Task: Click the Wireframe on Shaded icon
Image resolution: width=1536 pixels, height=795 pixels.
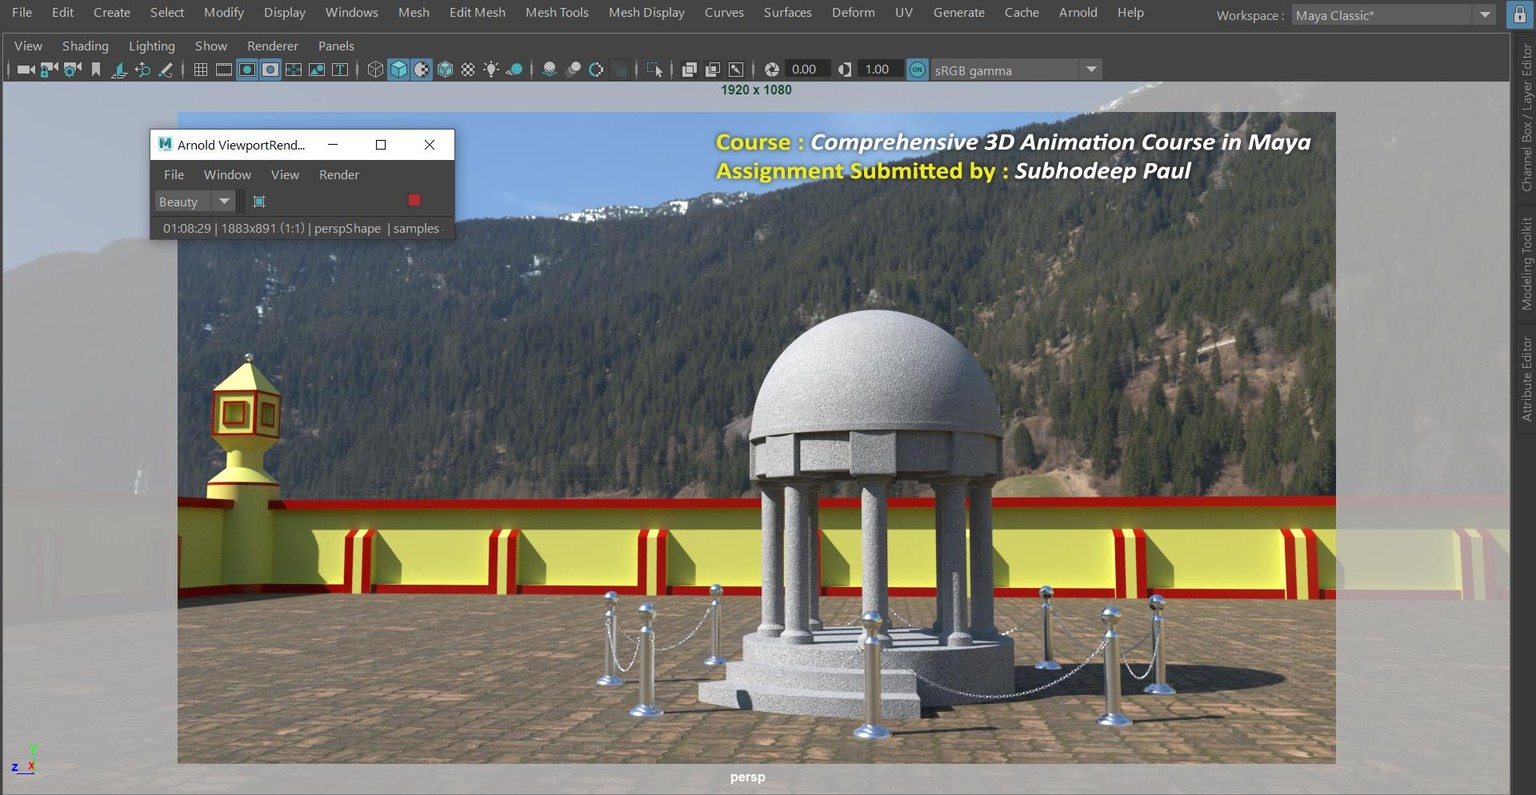Action: pos(445,69)
